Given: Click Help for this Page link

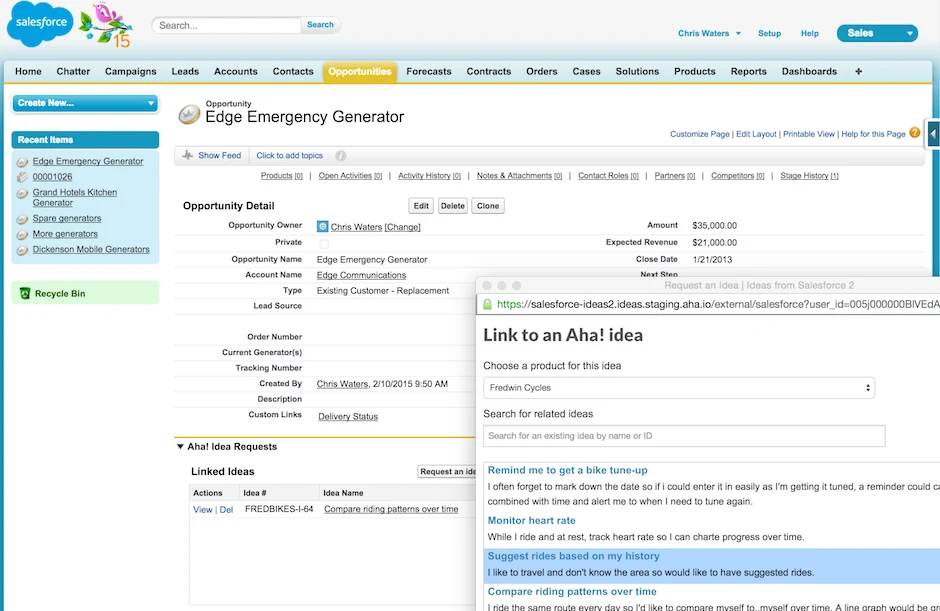Looking at the screenshot, I should point(873,134).
